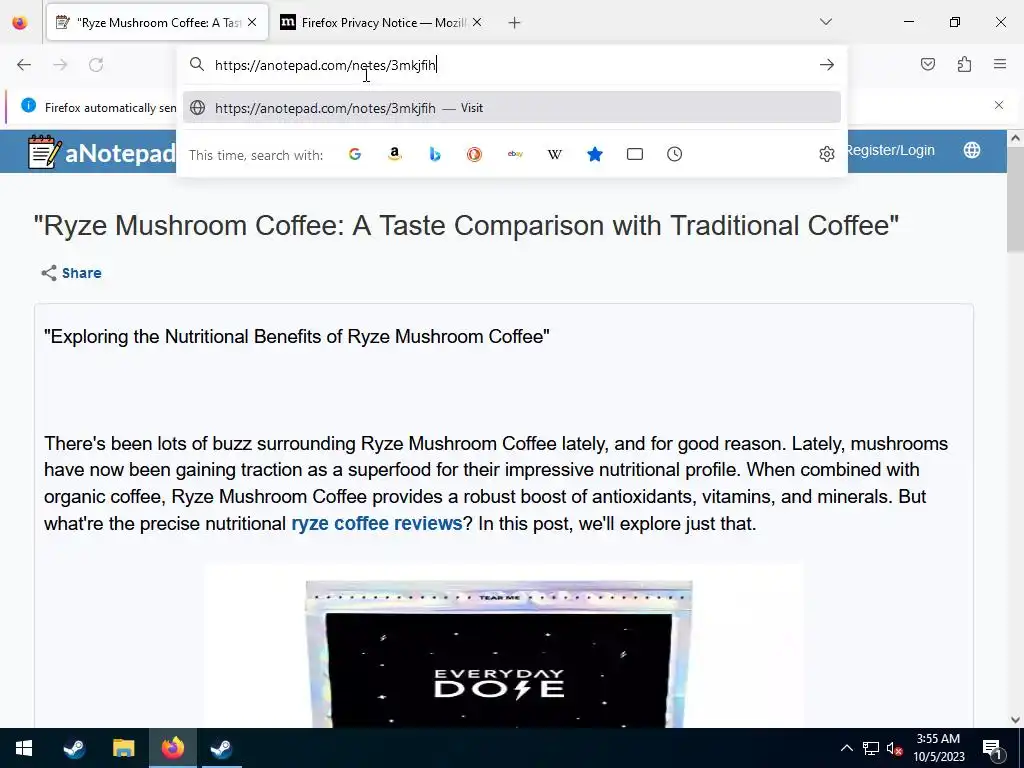The height and width of the screenshot is (768, 1024).
Task: Open muted volume tray icon
Action: click(895, 748)
